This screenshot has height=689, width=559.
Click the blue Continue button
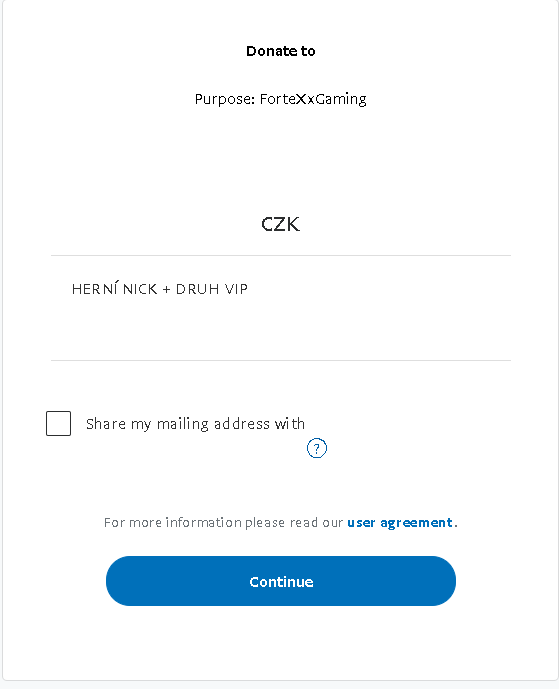(281, 581)
